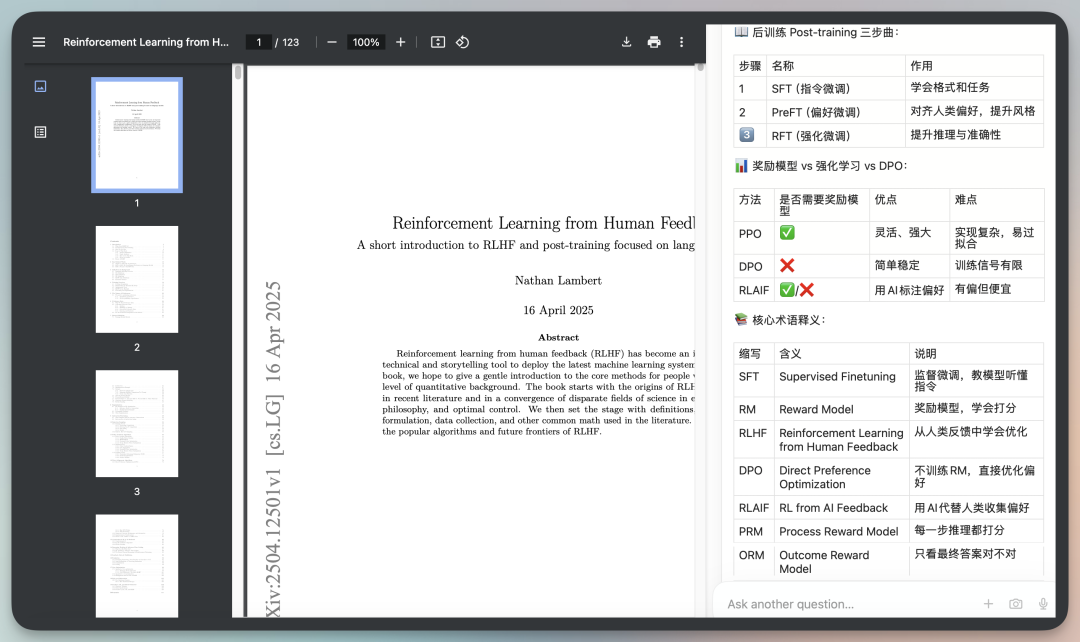Open the PDF more actions menu

click(x=682, y=42)
